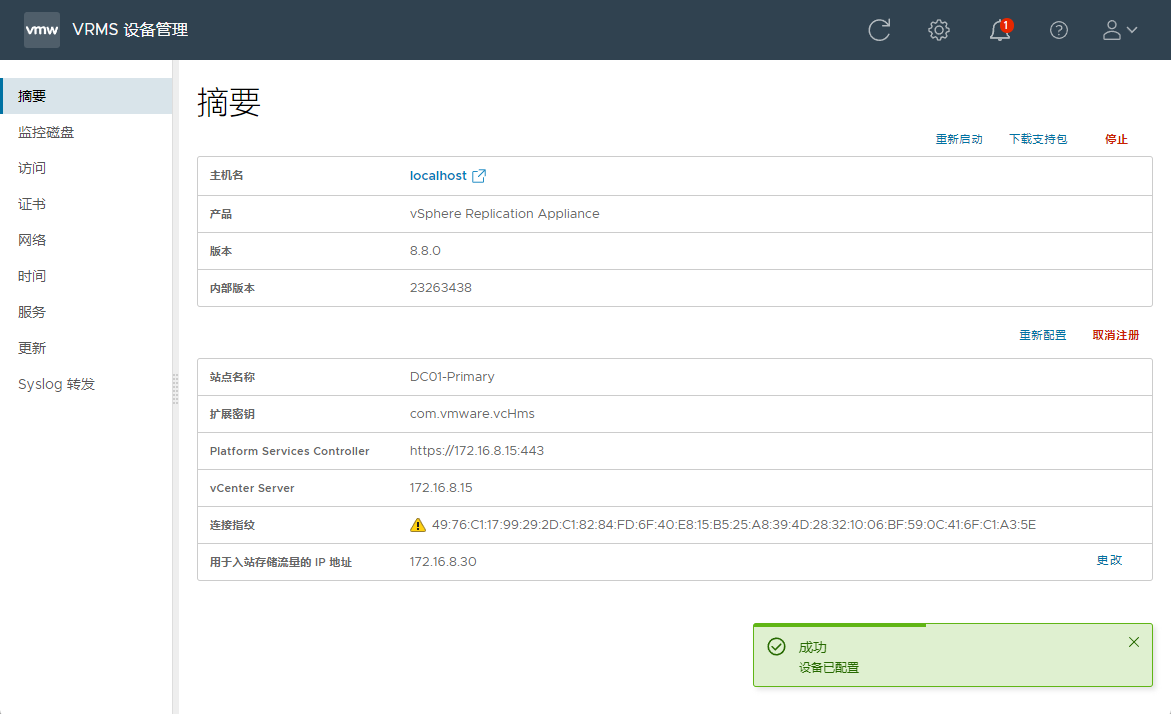
Task: Click the version value 8.8.0
Action: coord(425,251)
